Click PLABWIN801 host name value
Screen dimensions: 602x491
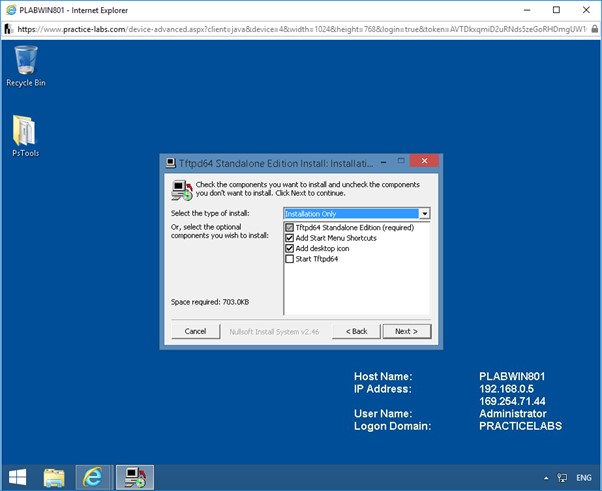512,376
